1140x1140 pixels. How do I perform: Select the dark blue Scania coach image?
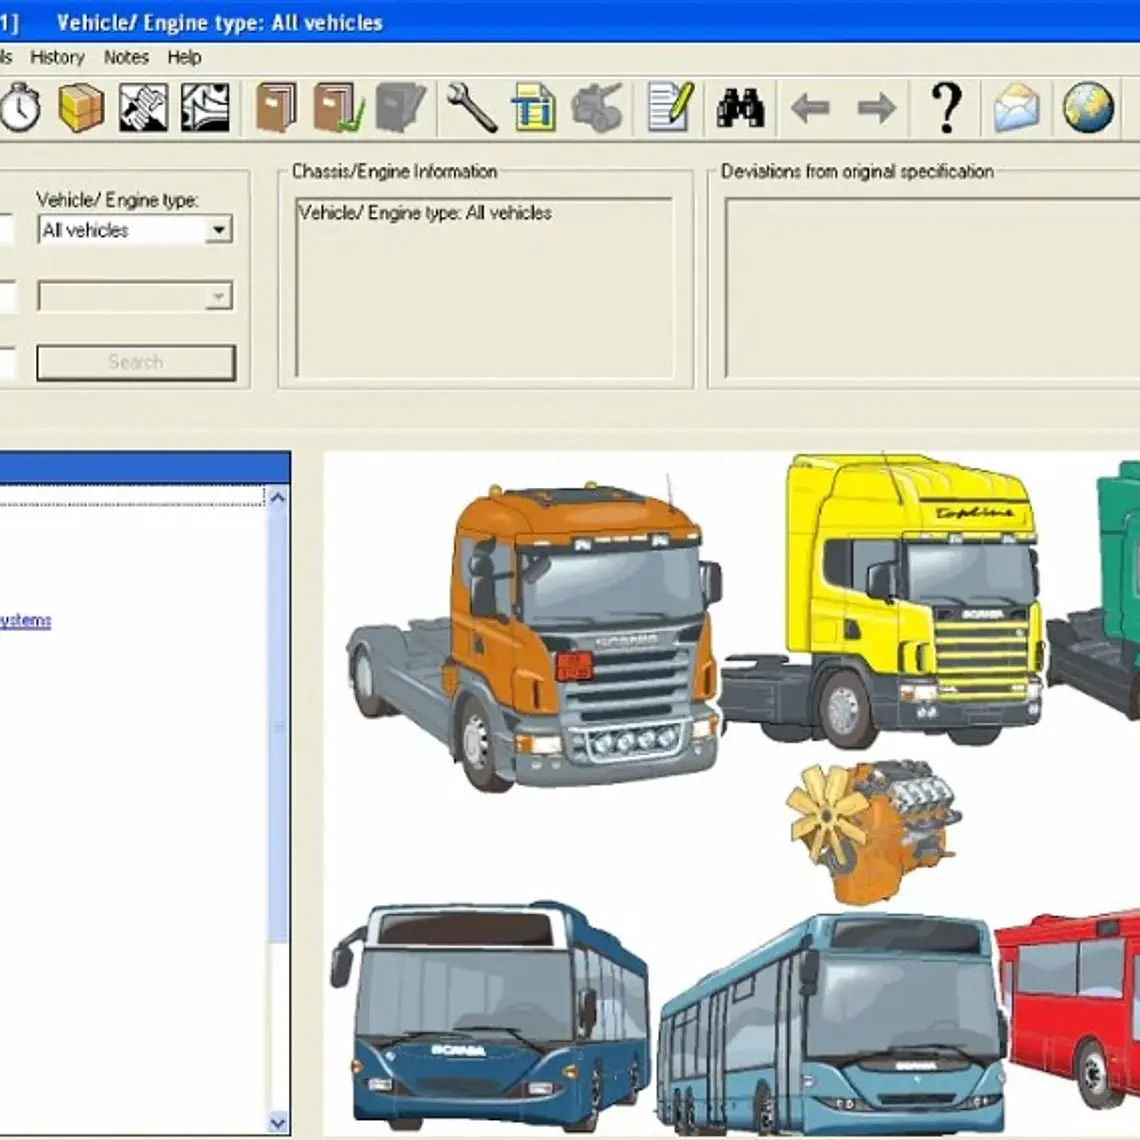[490, 1015]
